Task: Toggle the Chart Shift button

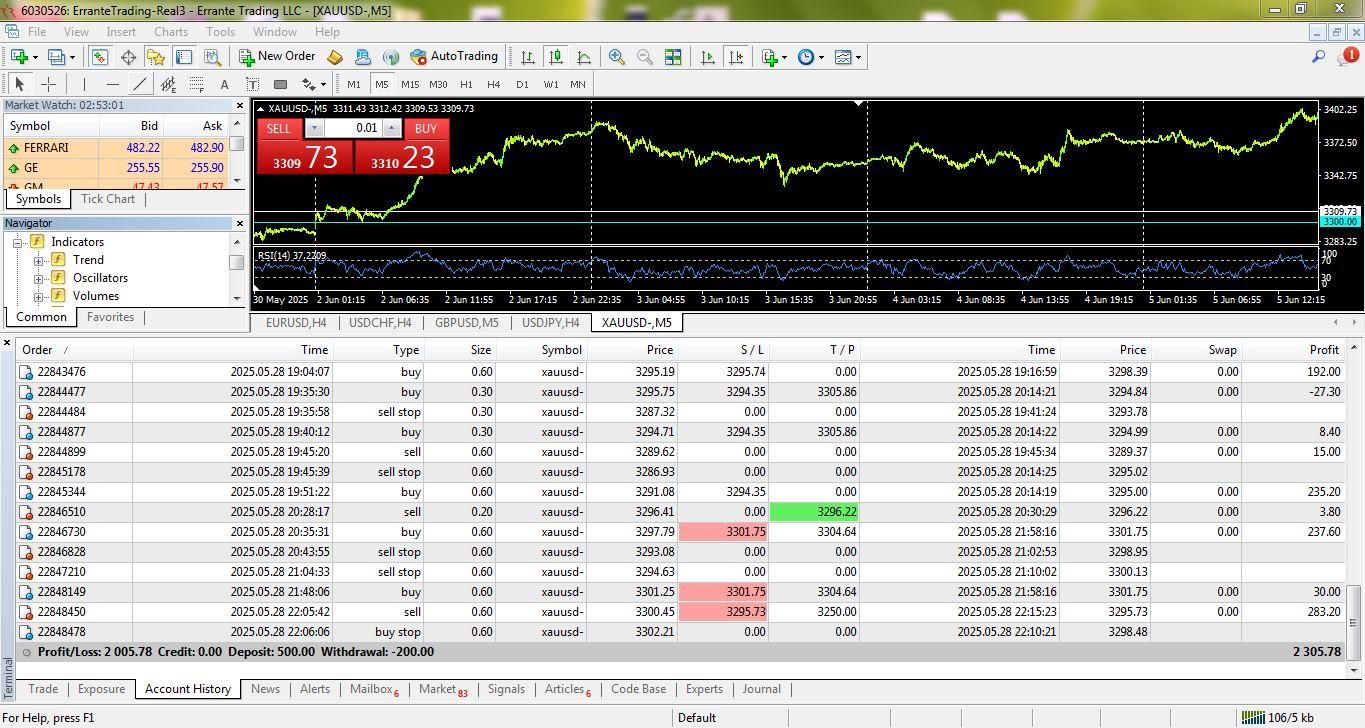Action: point(736,57)
